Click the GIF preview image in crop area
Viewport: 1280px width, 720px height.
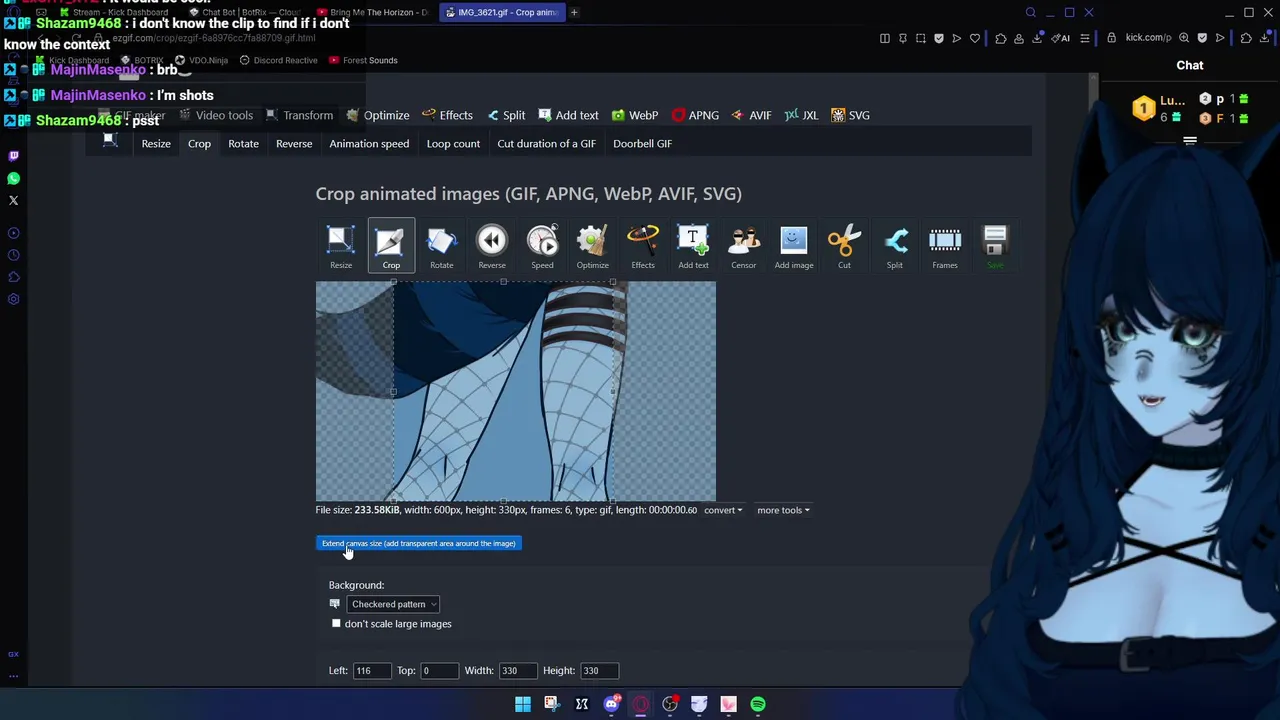(x=516, y=391)
